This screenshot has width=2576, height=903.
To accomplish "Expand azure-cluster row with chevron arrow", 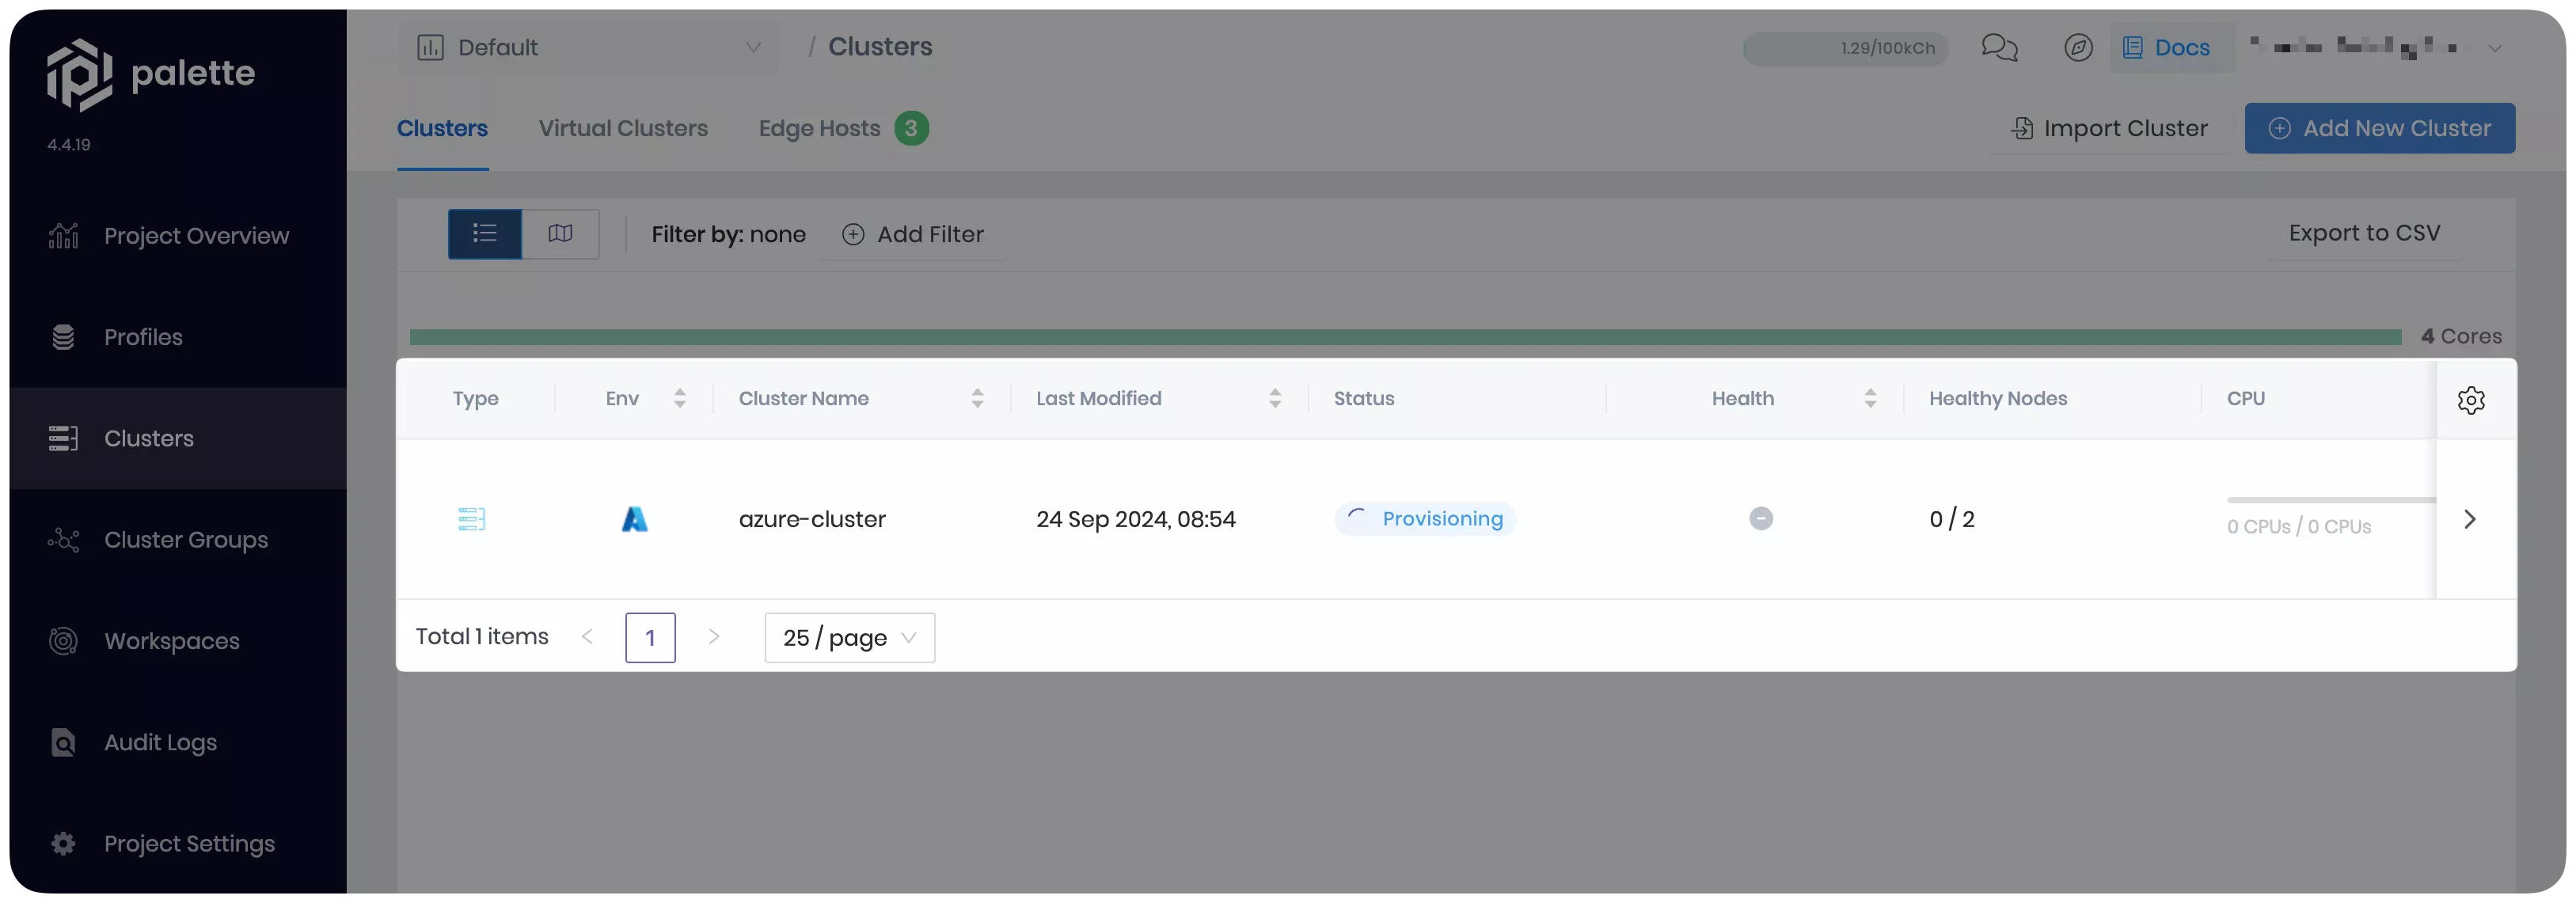I will (x=2469, y=519).
